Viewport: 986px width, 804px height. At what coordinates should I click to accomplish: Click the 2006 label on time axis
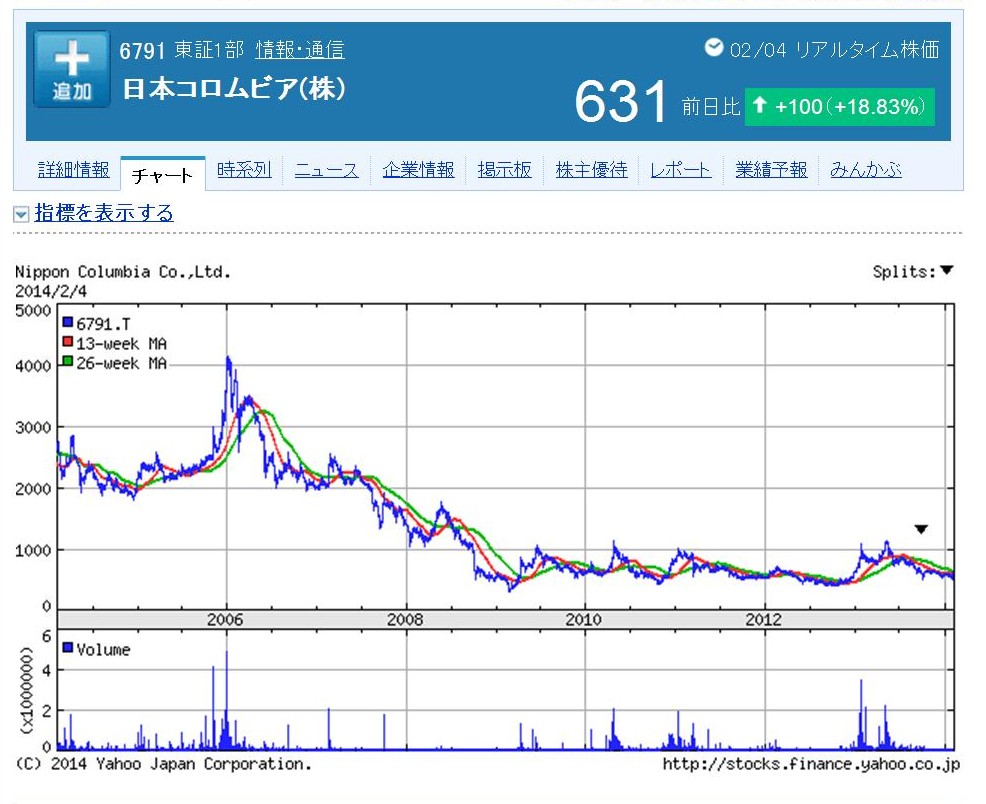coord(225,620)
